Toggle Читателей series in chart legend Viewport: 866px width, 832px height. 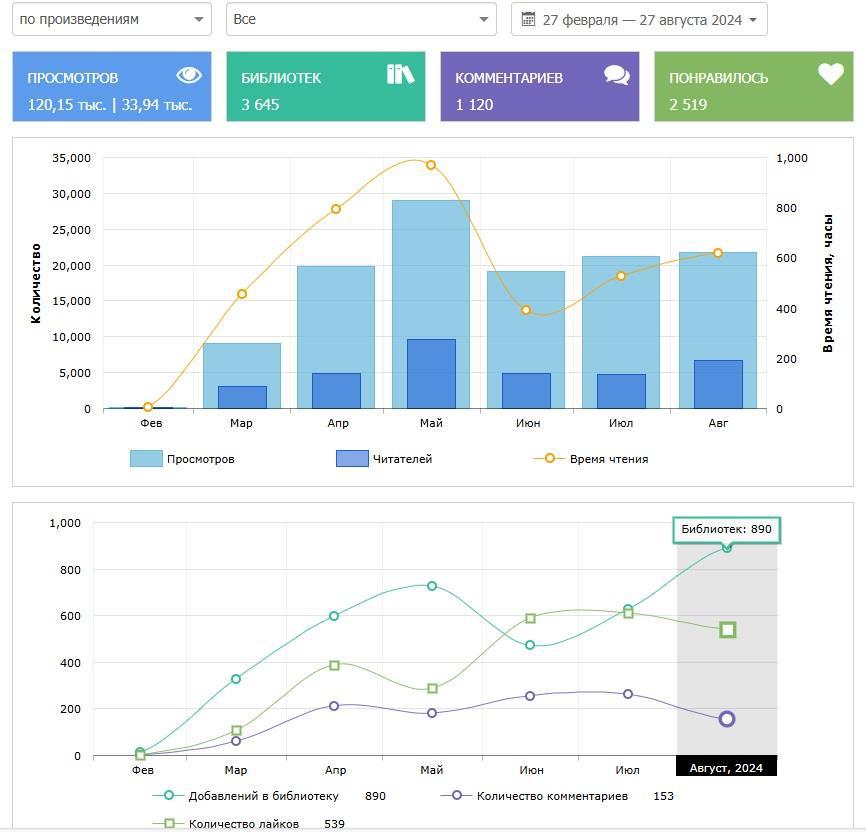click(385, 459)
